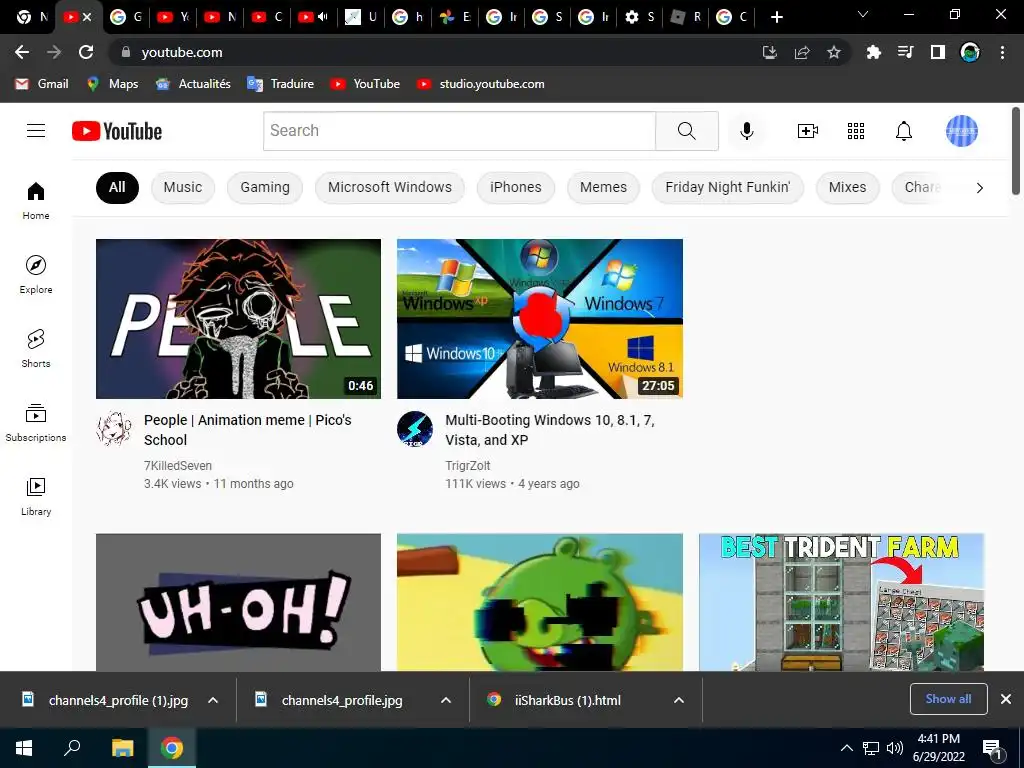Image resolution: width=1024 pixels, height=768 pixels.
Task: Toggle the browser side panel
Action: point(937,52)
